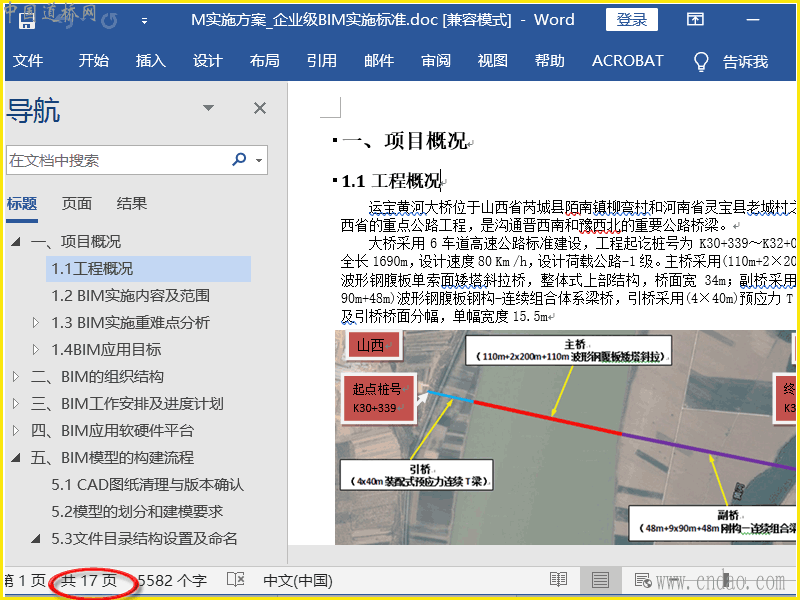Go to heading 五、BIM模型的构建流程
The width and height of the screenshot is (800, 600).
coord(112,458)
